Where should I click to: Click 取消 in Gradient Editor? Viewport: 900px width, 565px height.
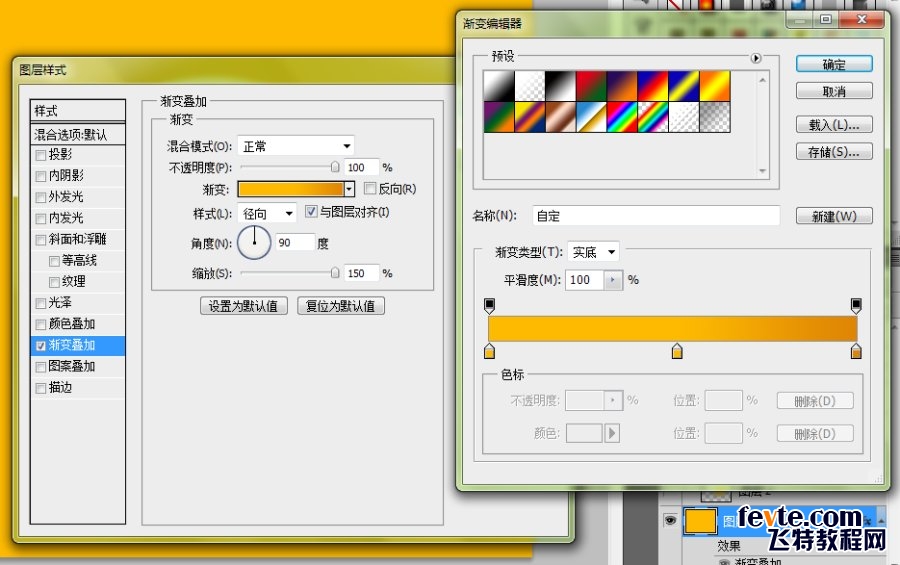(834, 91)
